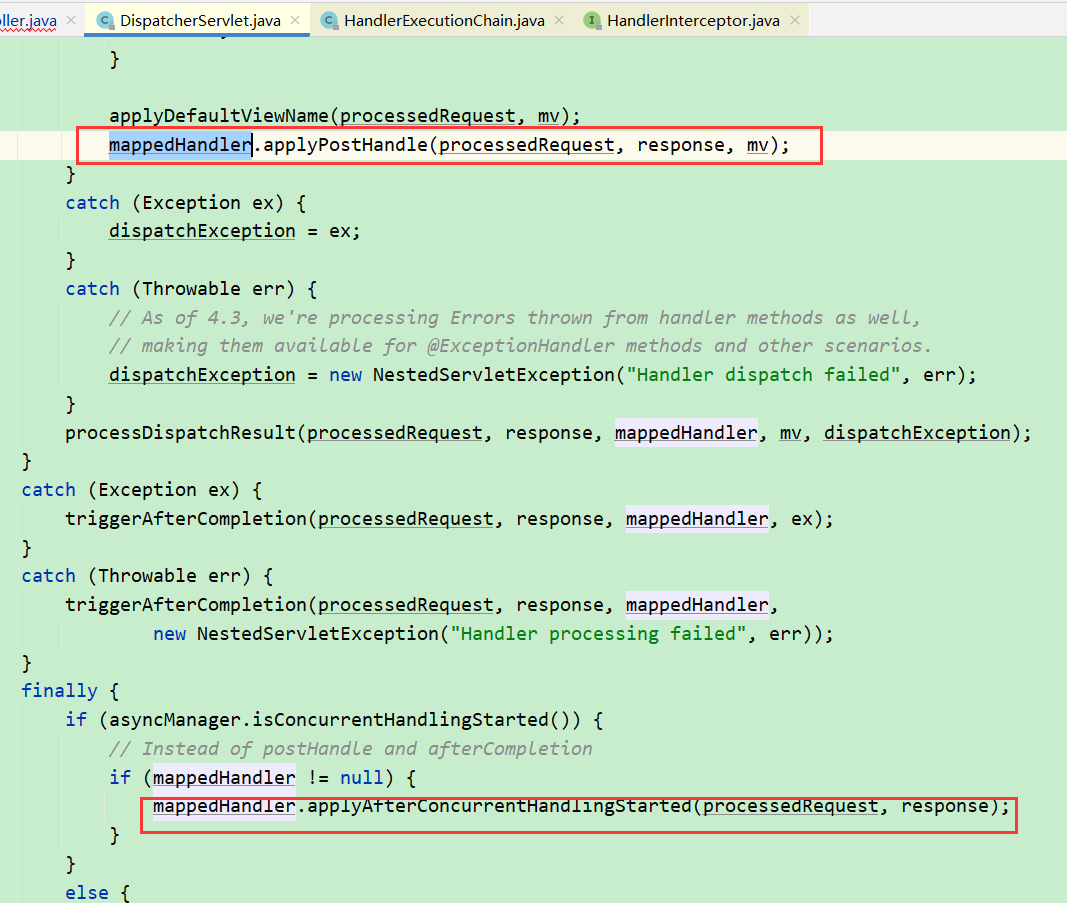
Task: Click the finally keyword
Action: click(x=59, y=691)
